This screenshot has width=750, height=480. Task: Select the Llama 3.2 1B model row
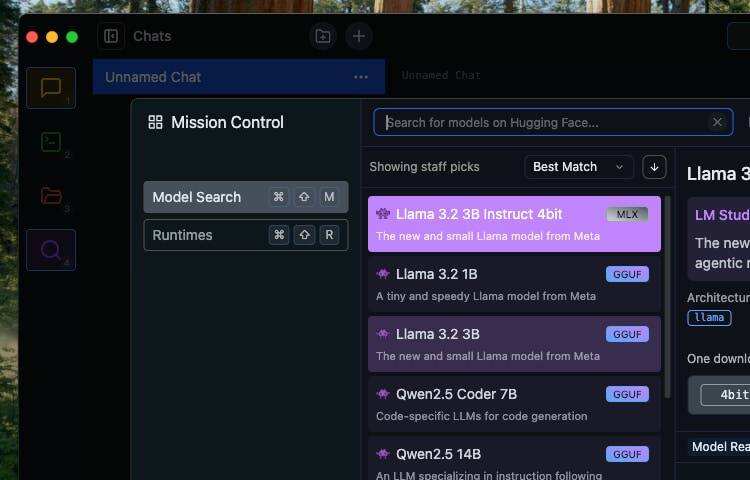click(514, 284)
